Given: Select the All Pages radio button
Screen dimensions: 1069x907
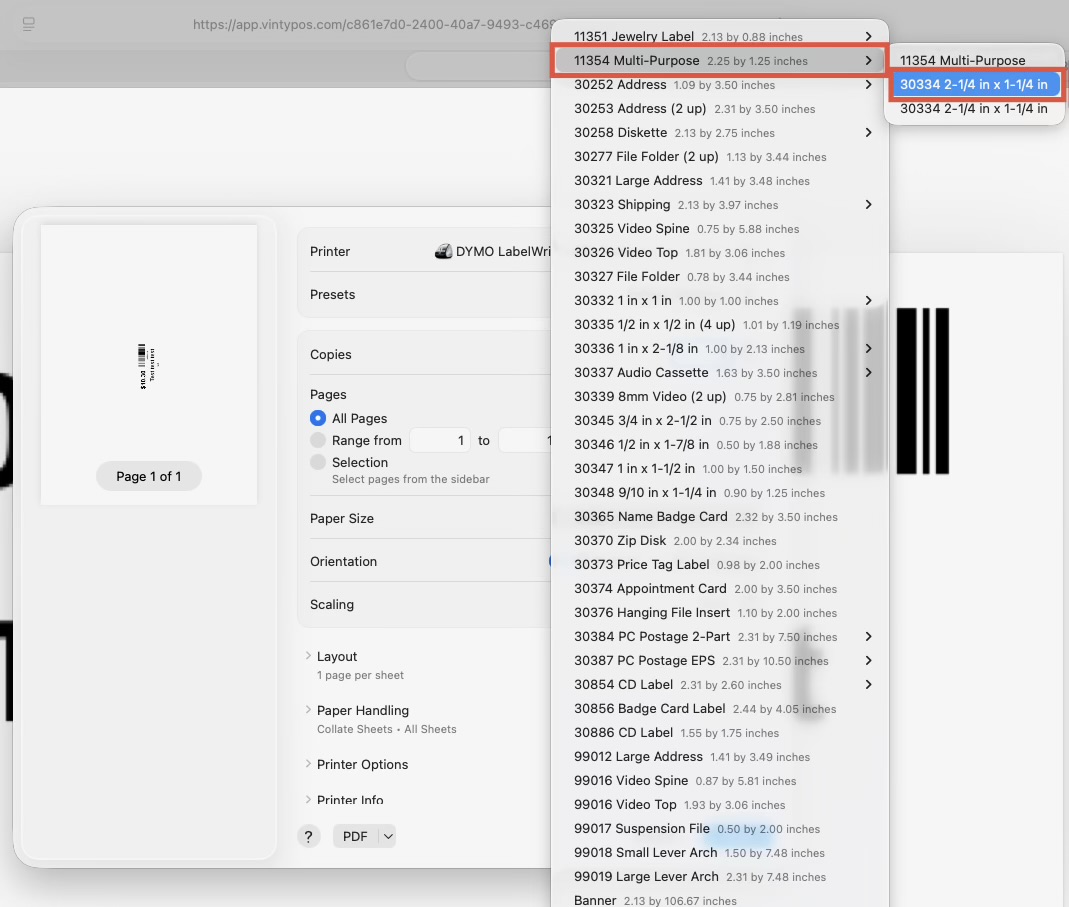Looking at the screenshot, I should [x=318, y=418].
